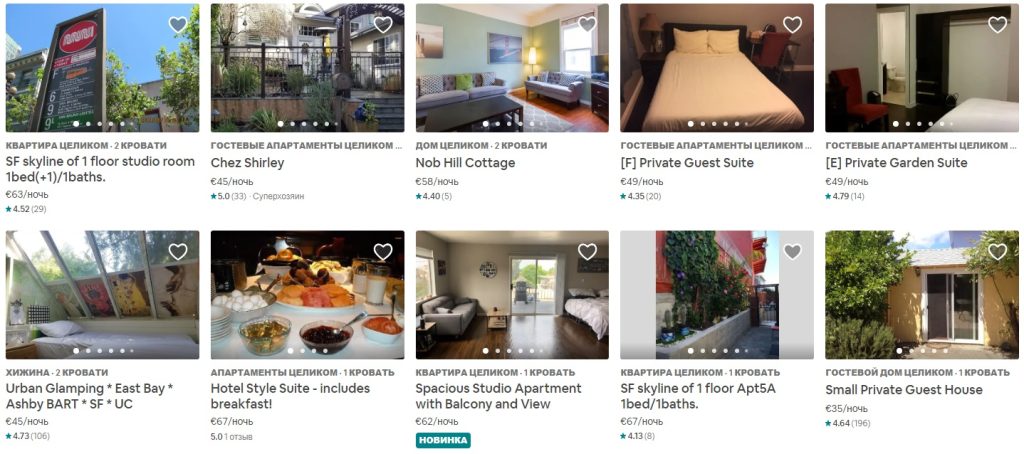Add [E] Private Garden Suite to wishlist
Image resolution: width=1024 pixels, height=454 pixels.
997,25
